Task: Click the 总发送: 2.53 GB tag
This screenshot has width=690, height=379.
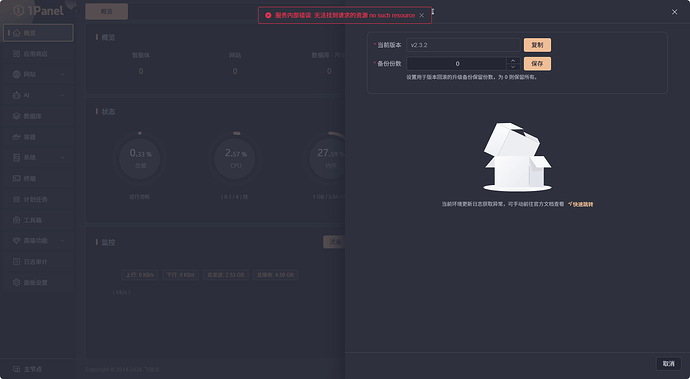Action: point(226,275)
